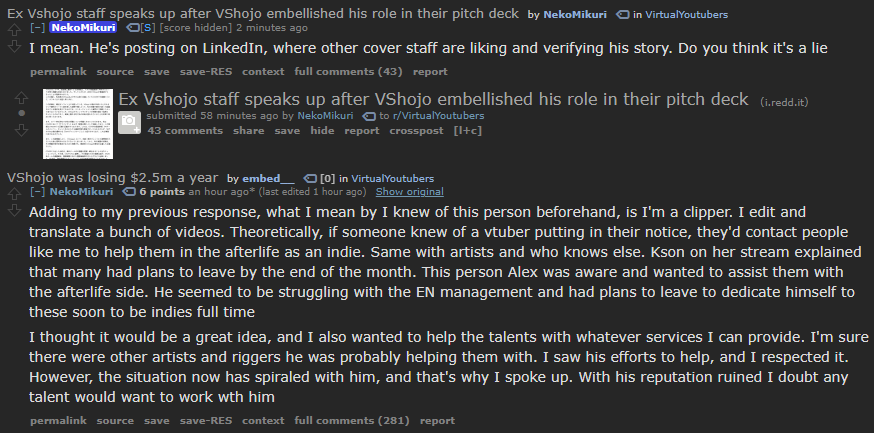The width and height of the screenshot is (874, 433).
Task: Upvote the first NekoMikuri comment
Action: (14, 31)
